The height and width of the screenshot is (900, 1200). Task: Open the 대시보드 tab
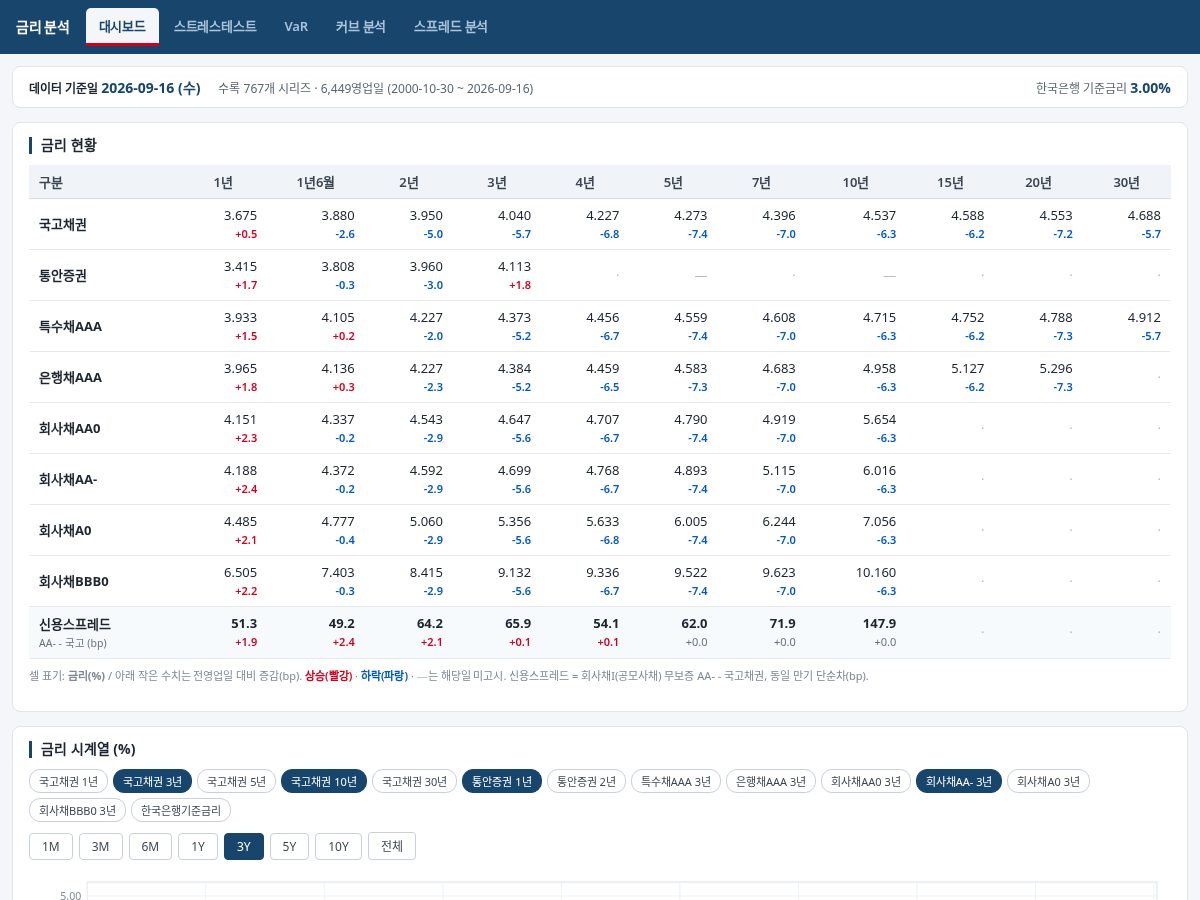[122, 26]
